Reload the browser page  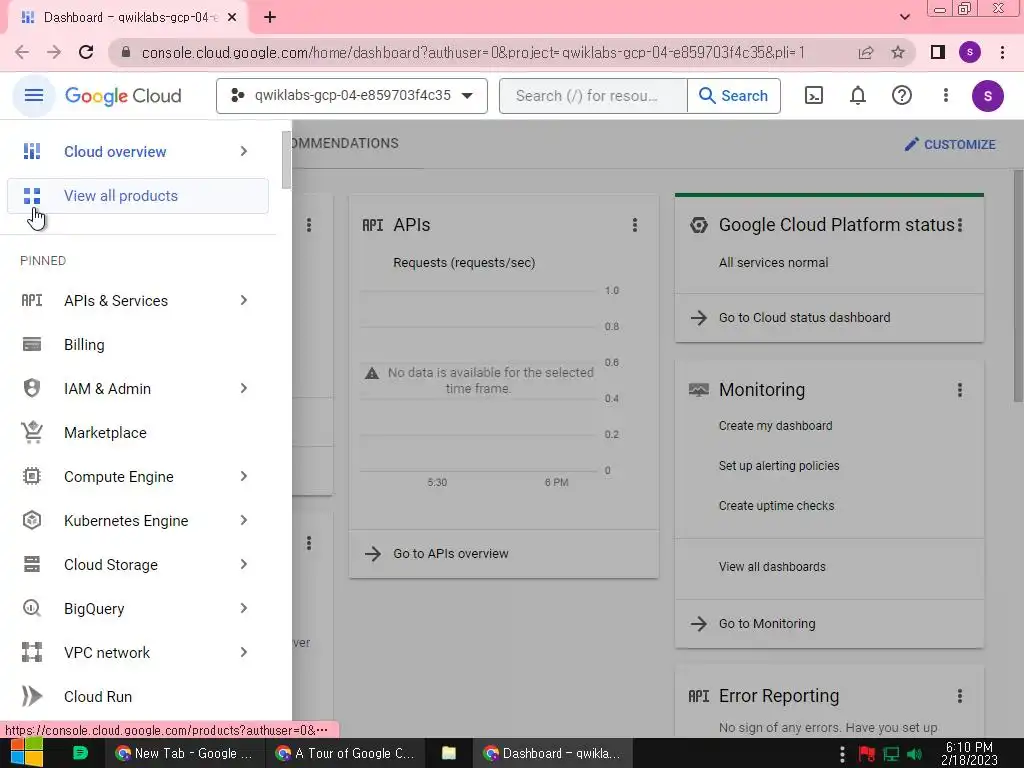point(86,52)
